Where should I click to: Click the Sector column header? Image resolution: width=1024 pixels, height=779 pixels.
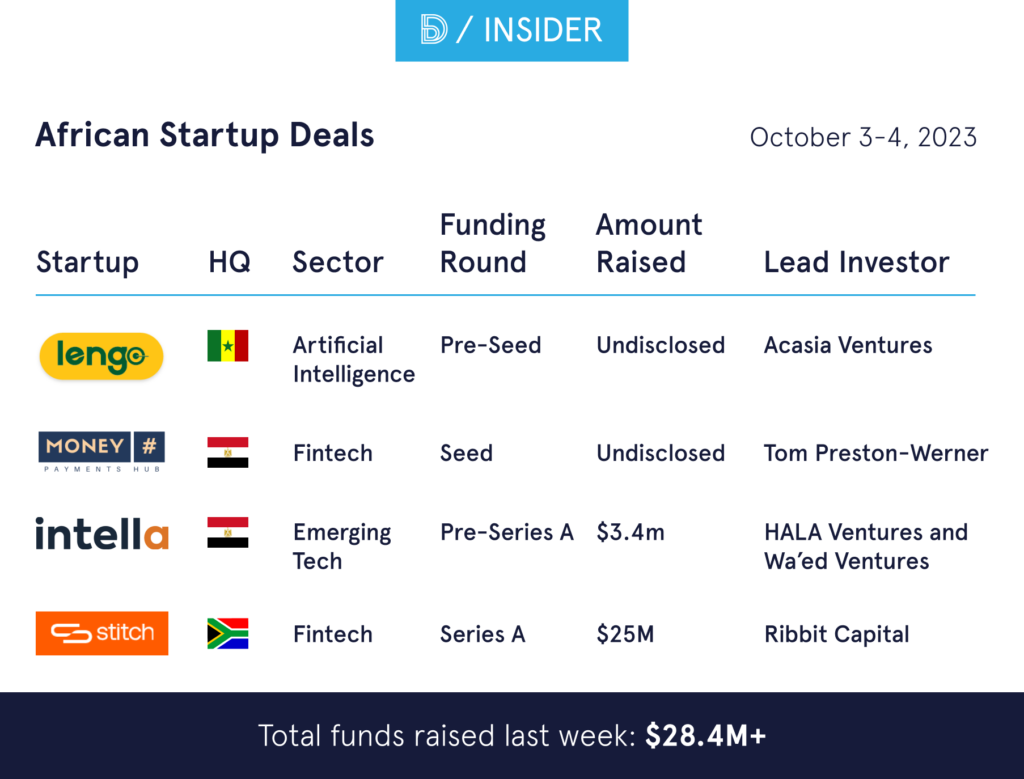click(338, 263)
